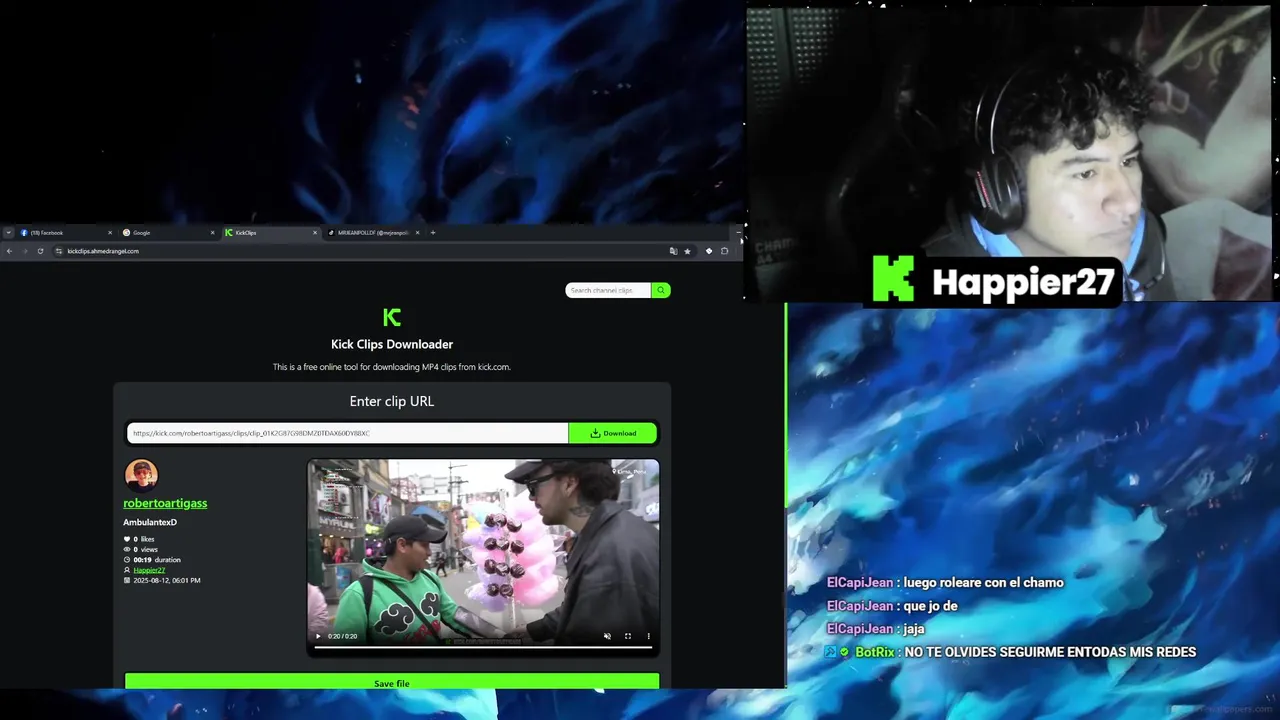
Task: Click the Enter clip URL heading
Action: coord(392,401)
